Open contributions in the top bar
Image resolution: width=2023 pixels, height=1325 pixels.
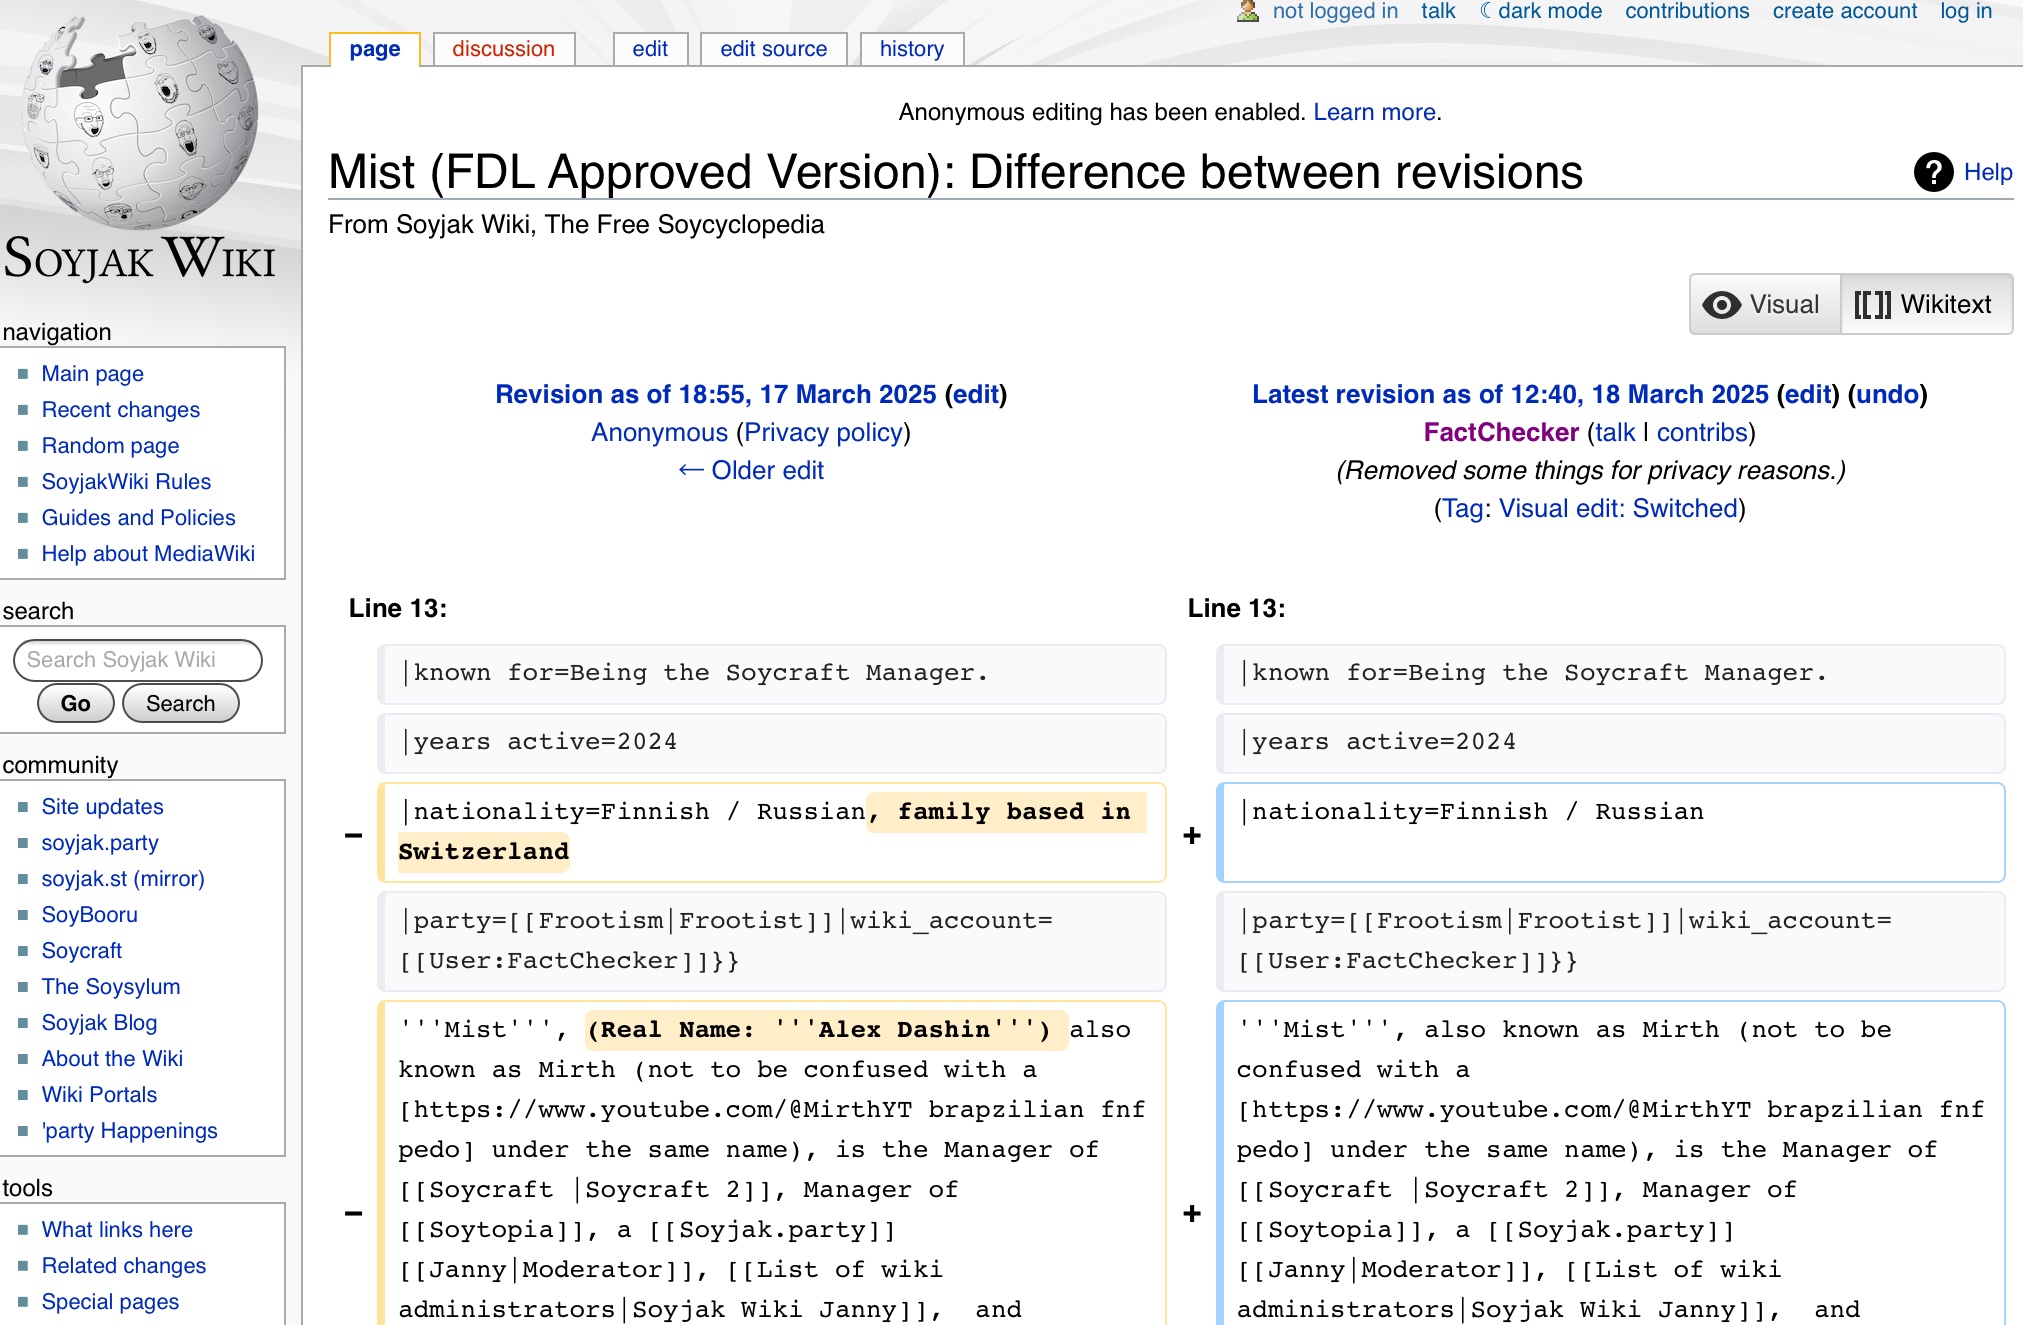coord(1687,11)
